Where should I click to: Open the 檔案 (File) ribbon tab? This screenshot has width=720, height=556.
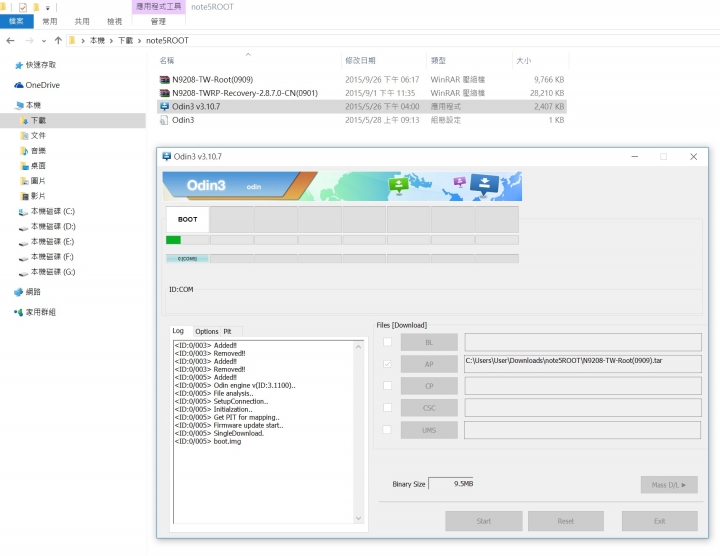17,21
